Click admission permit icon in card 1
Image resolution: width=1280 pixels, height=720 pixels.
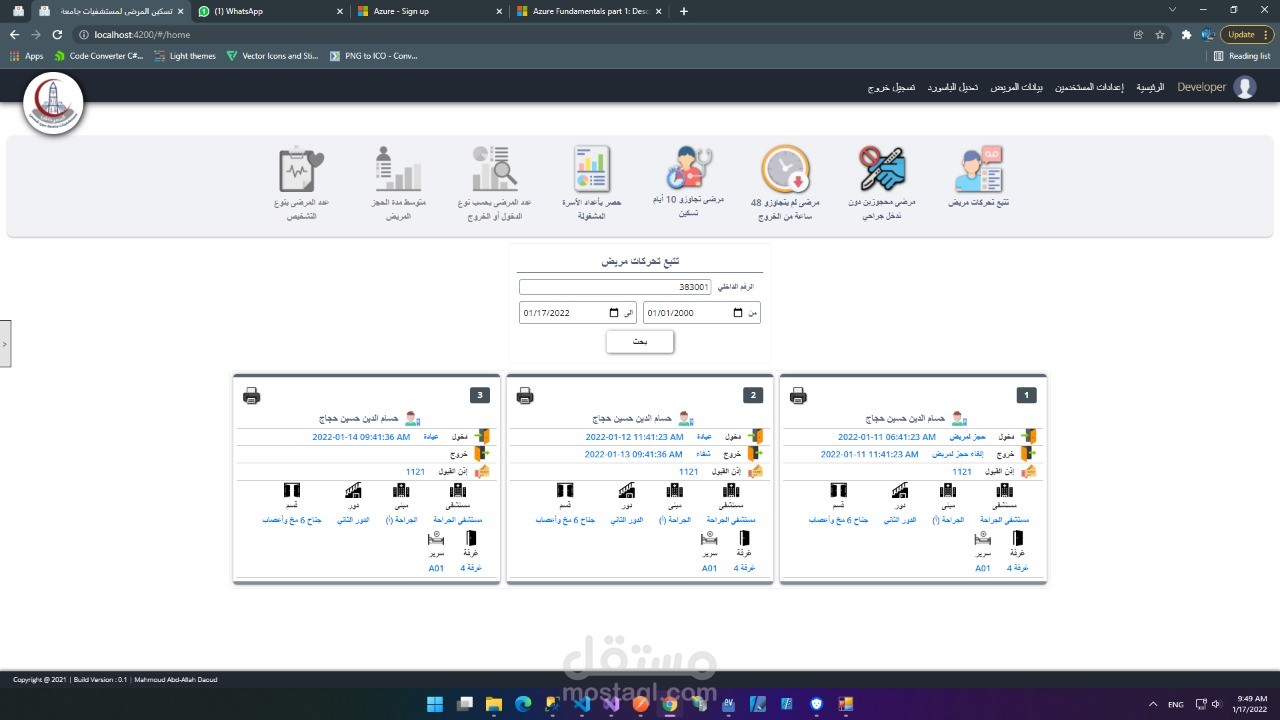[x=1028, y=471]
